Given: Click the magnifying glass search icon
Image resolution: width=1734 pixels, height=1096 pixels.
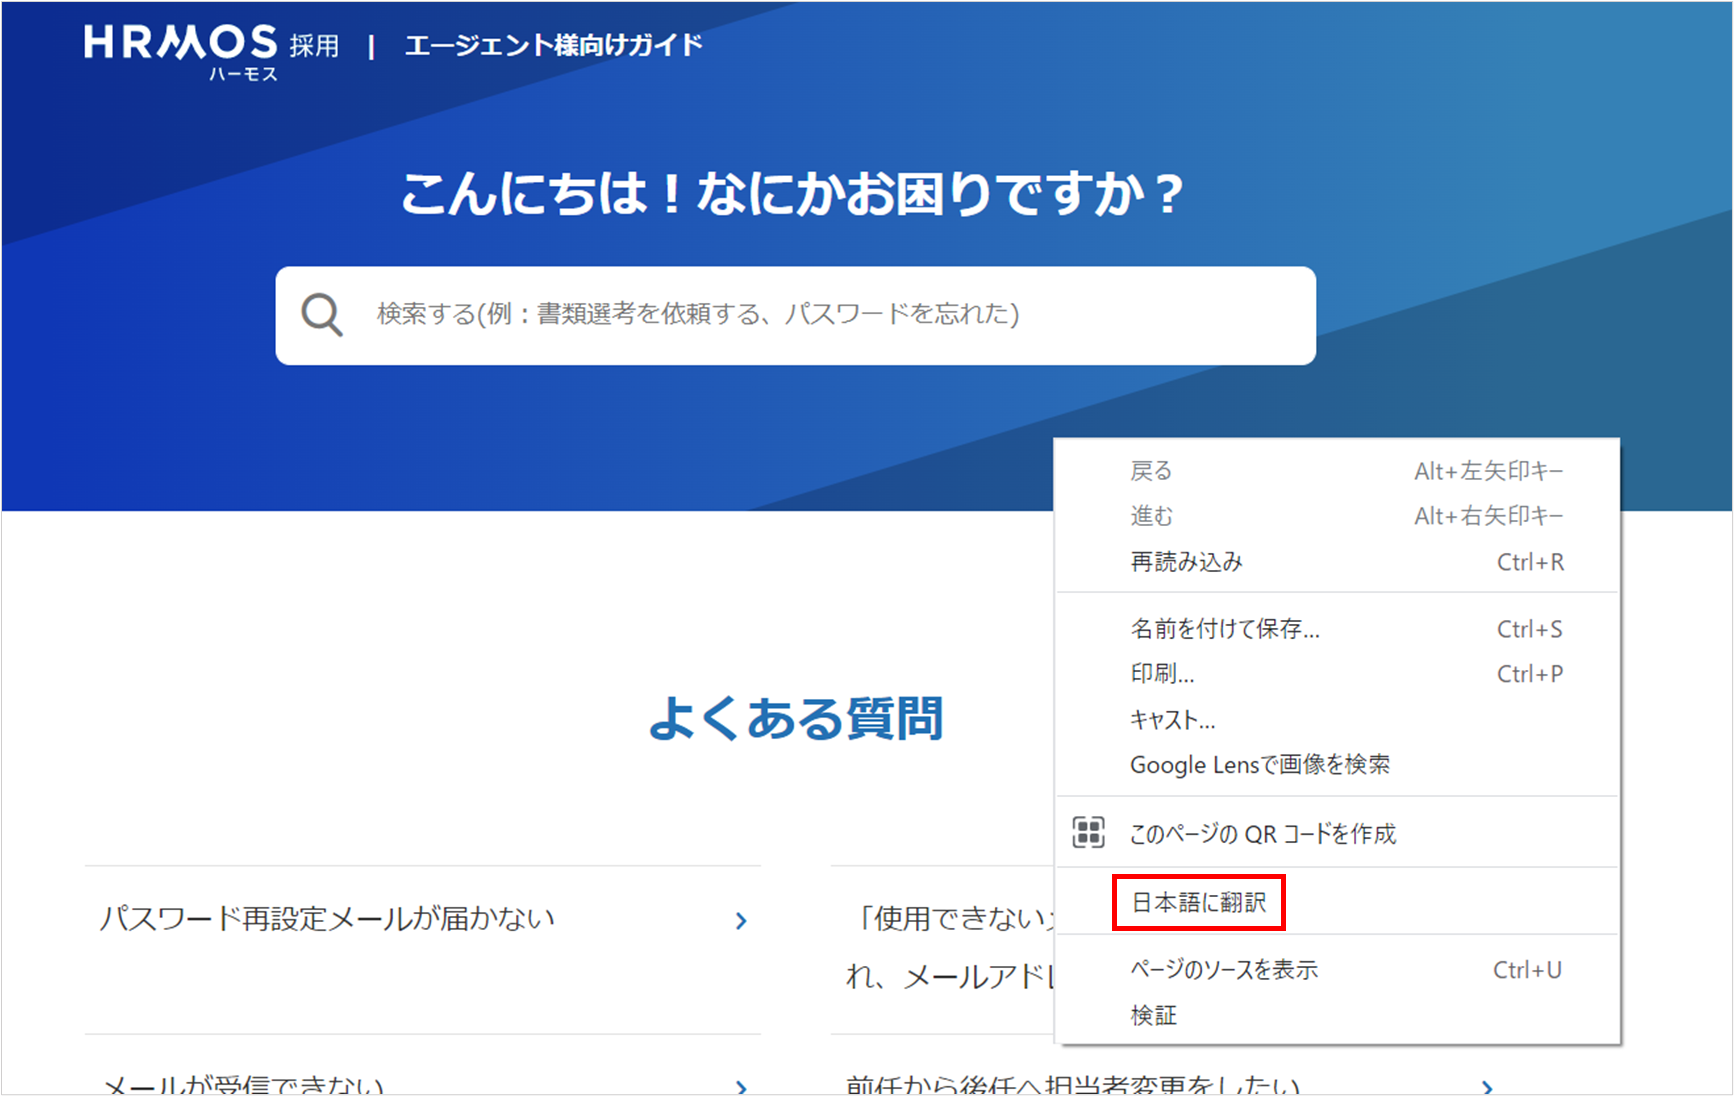Looking at the screenshot, I should 322,315.
